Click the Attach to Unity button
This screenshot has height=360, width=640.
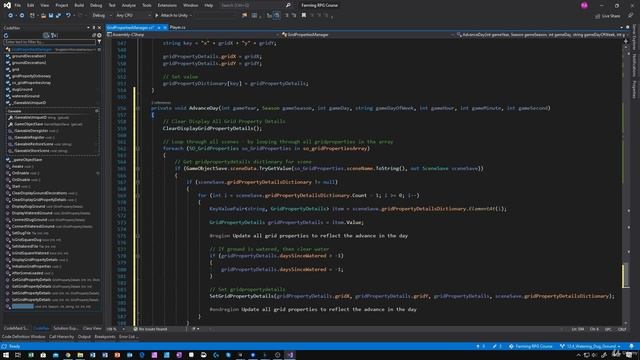click(173, 16)
